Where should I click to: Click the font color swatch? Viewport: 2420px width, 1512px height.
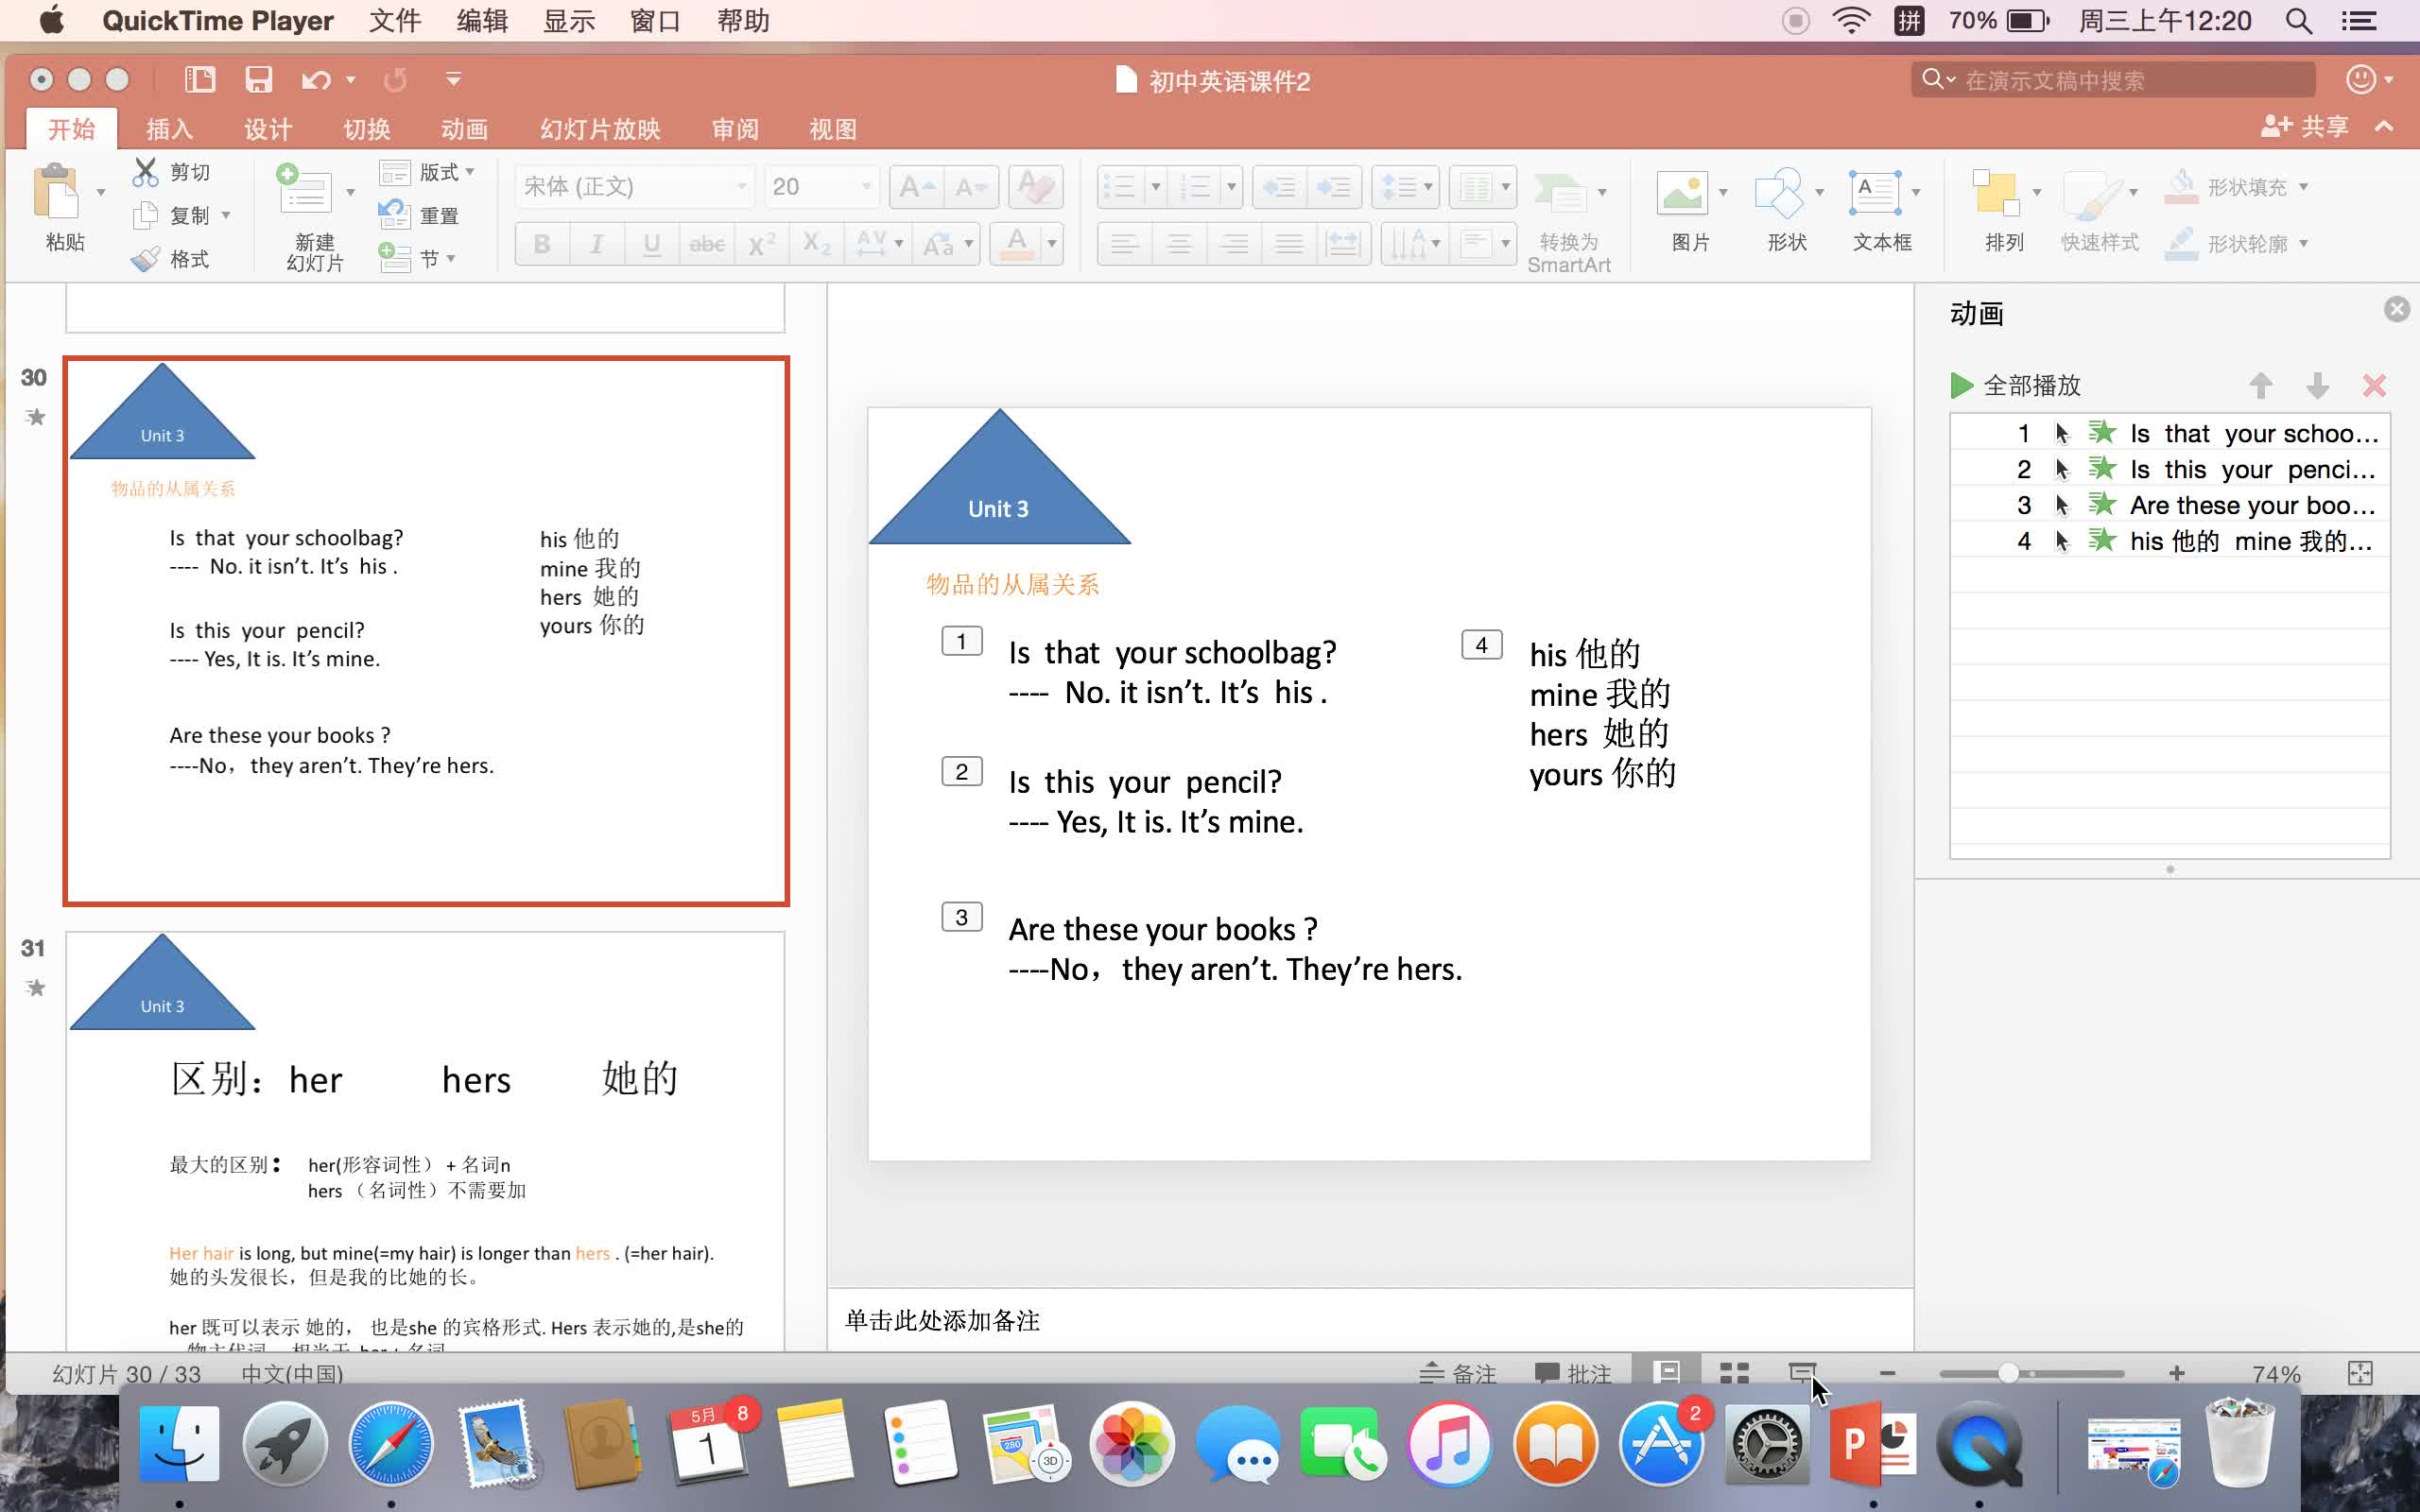click(x=1016, y=243)
